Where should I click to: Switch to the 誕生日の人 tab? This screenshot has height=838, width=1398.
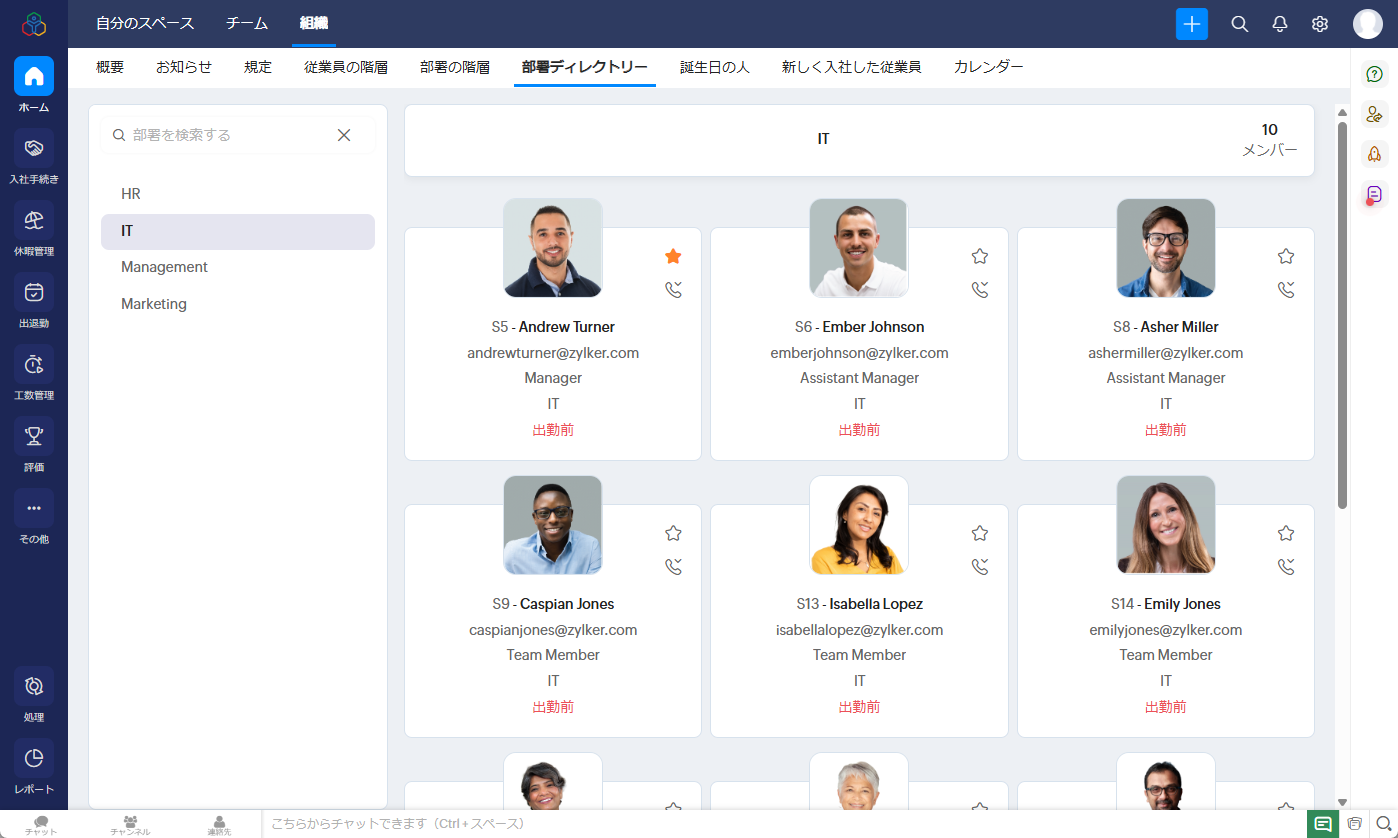(x=714, y=67)
